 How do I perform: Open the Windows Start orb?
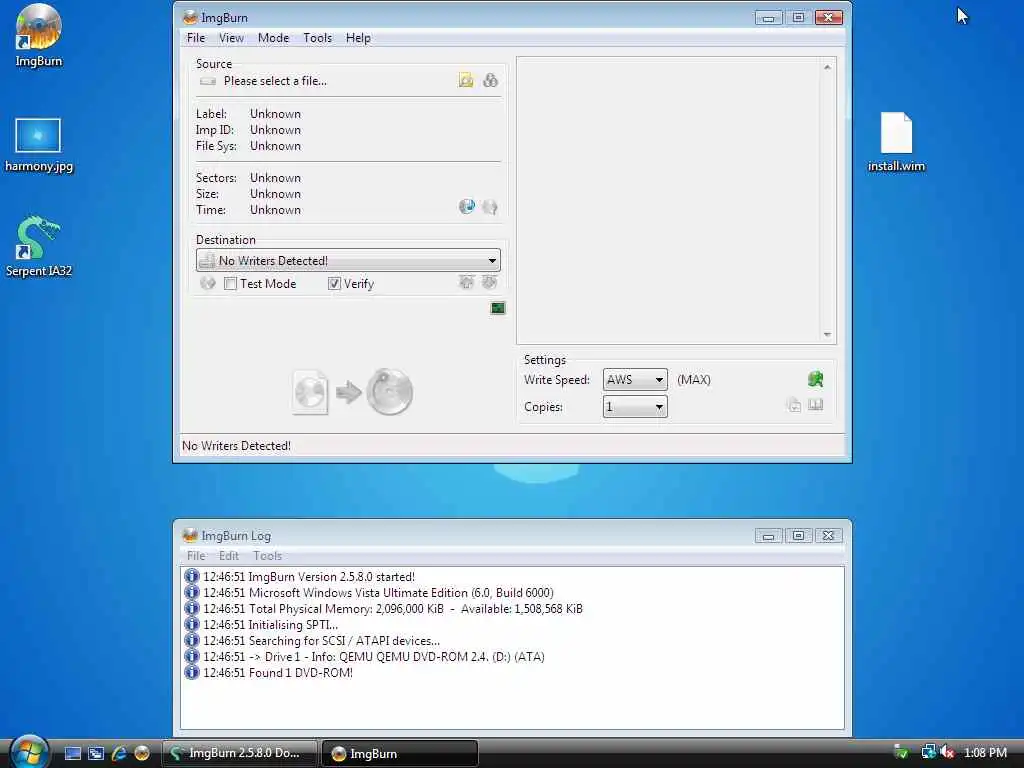[29, 752]
